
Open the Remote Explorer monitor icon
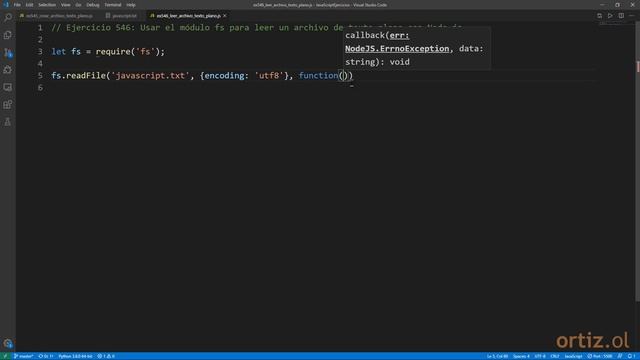(x=8, y=87)
